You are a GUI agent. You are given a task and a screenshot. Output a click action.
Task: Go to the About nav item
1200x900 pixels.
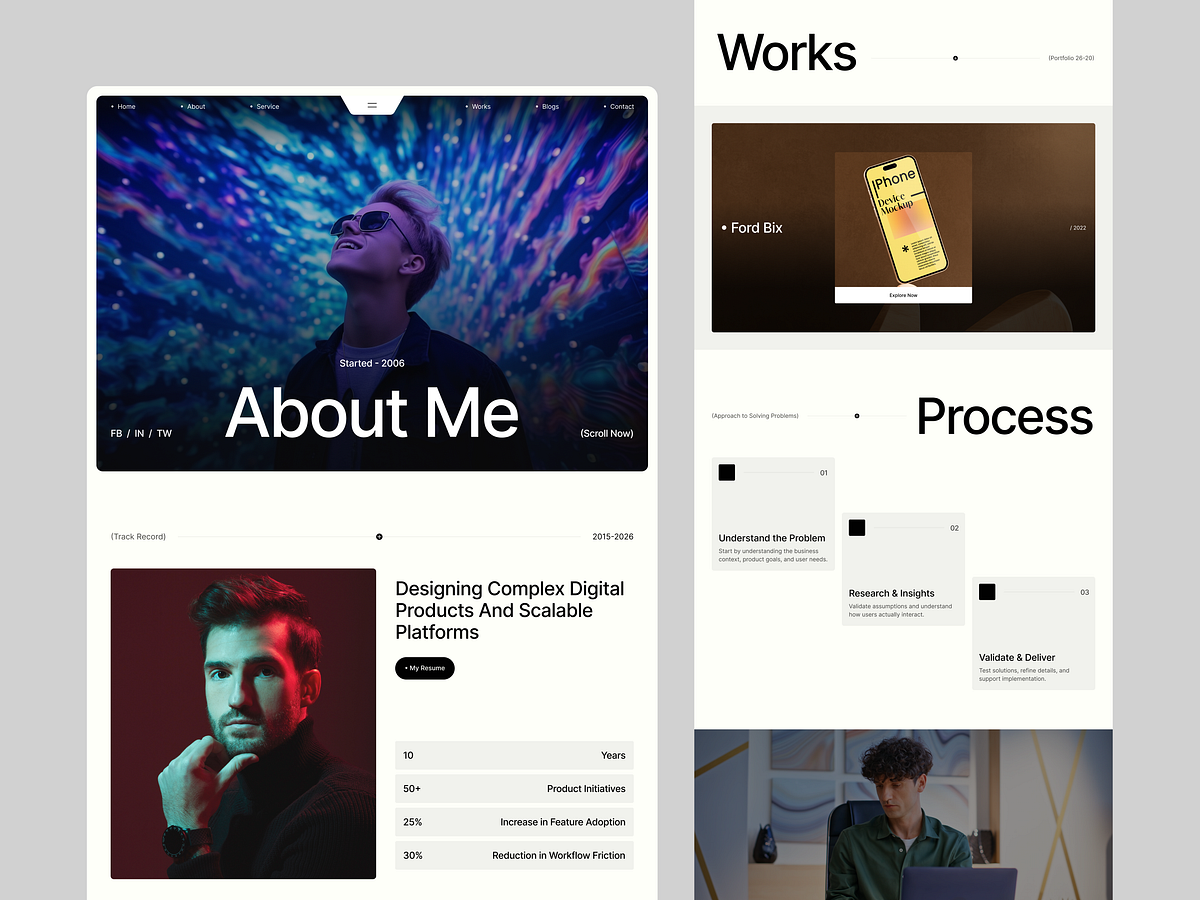point(193,106)
